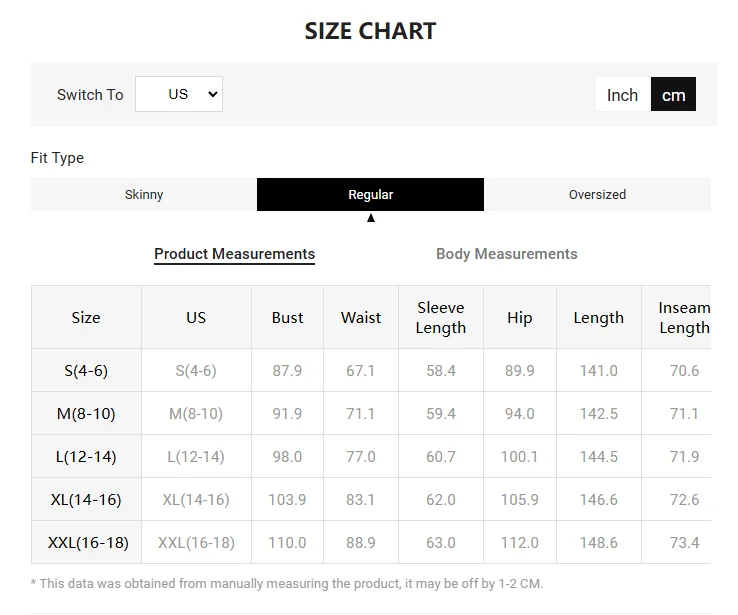Image resolution: width=738 pixels, height=615 pixels.
Task: Open the Body Measurements tab
Action: coord(506,254)
